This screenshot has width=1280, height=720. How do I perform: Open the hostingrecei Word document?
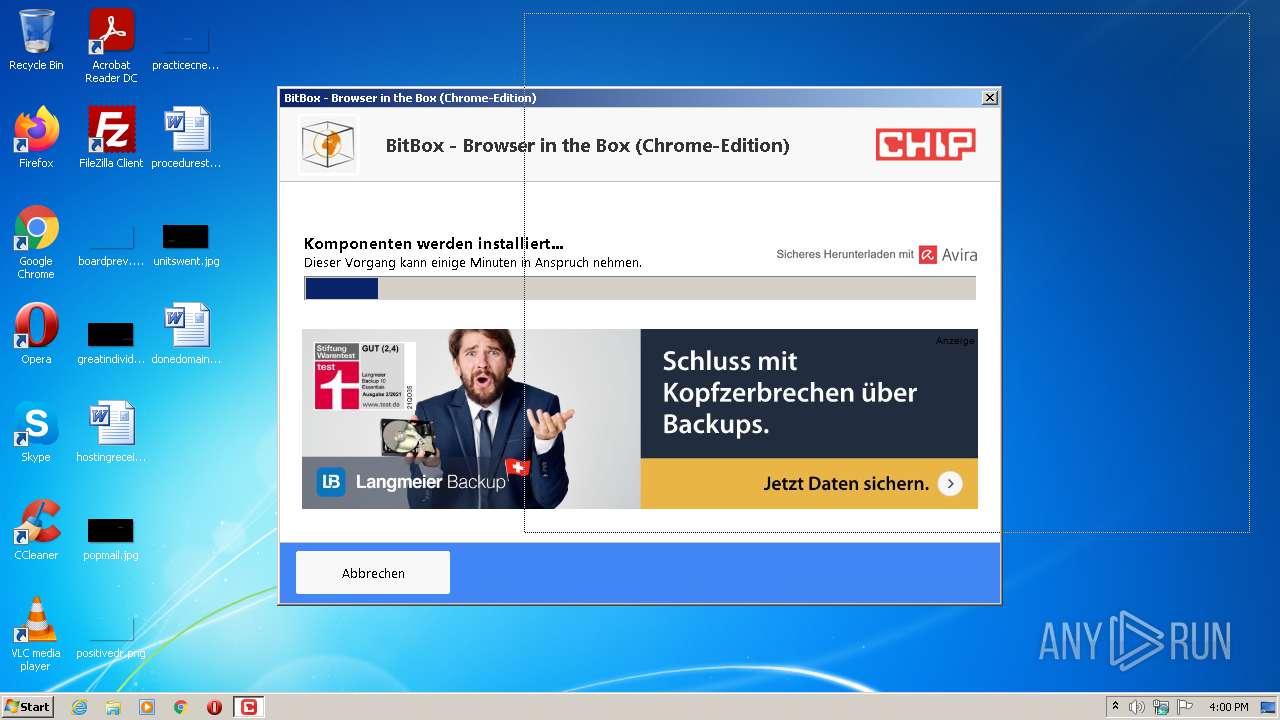click(x=111, y=432)
